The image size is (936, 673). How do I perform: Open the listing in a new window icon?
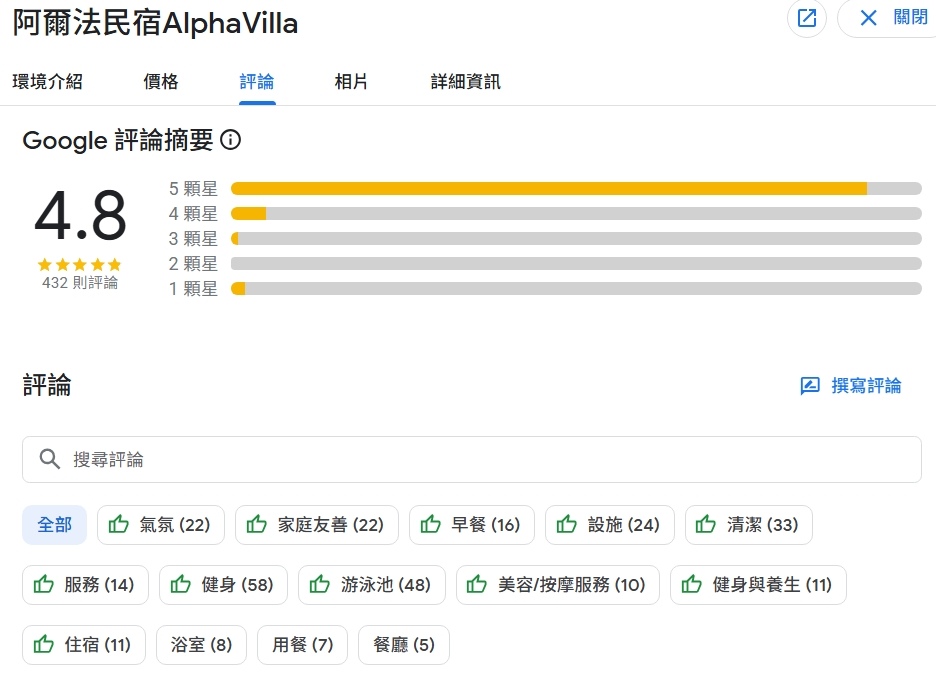(807, 18)
